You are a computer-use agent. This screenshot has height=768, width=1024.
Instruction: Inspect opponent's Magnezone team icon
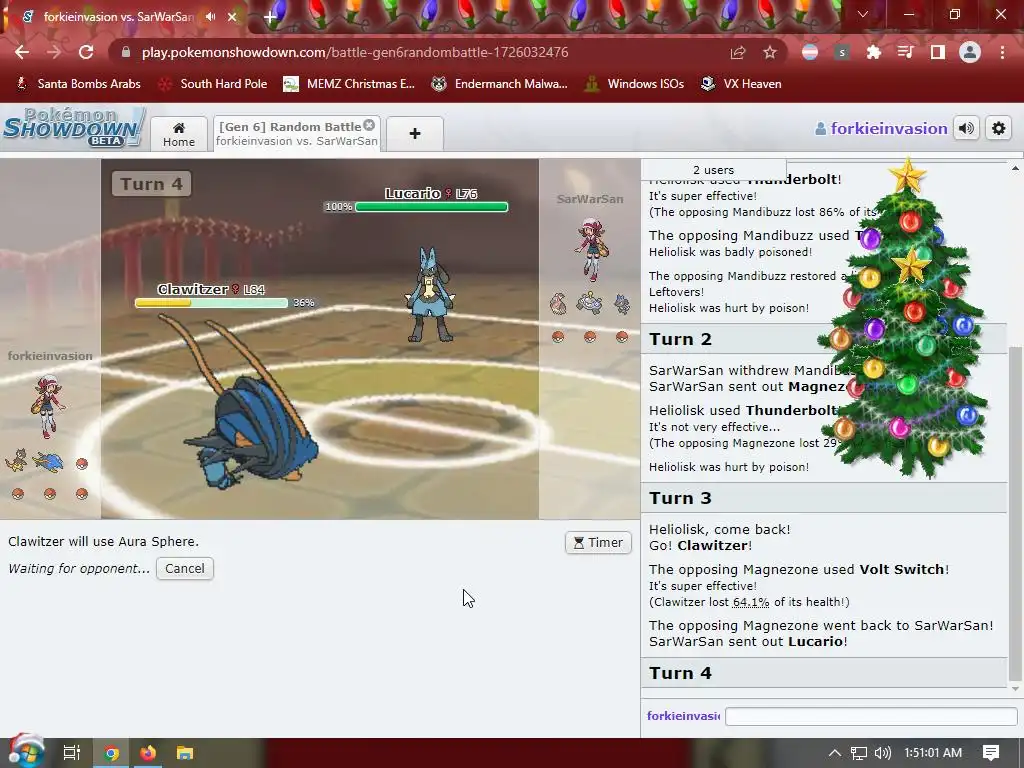click(590, 304)
